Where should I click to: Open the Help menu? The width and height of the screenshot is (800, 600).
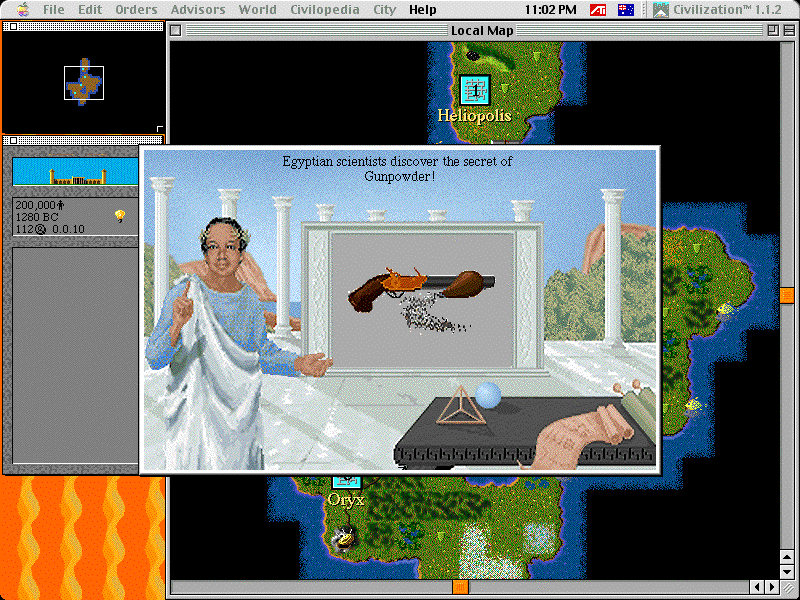(422, 9)
